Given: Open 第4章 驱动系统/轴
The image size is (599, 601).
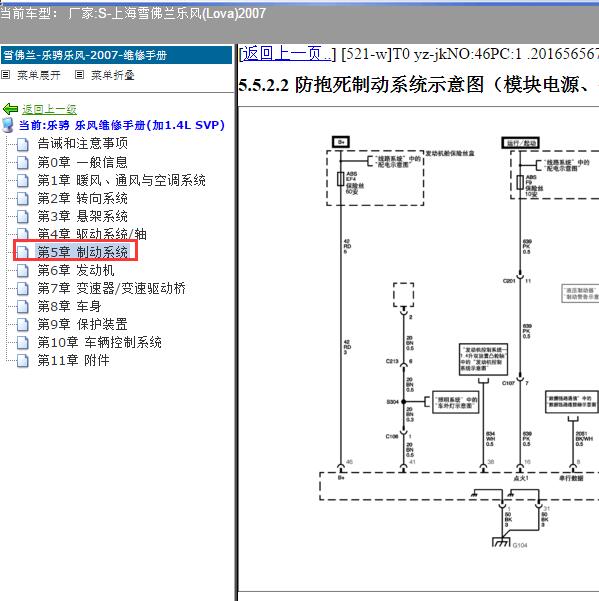Looking at the screenshot, I should pyautogui.click(x=92, y=233).
